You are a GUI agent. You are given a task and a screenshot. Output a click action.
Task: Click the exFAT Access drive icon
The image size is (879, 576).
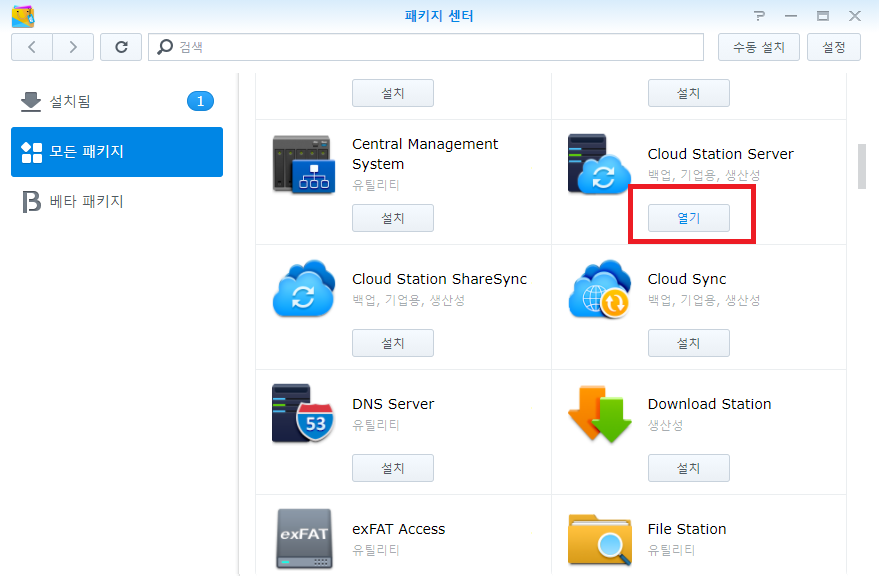[x=304, y=539]
